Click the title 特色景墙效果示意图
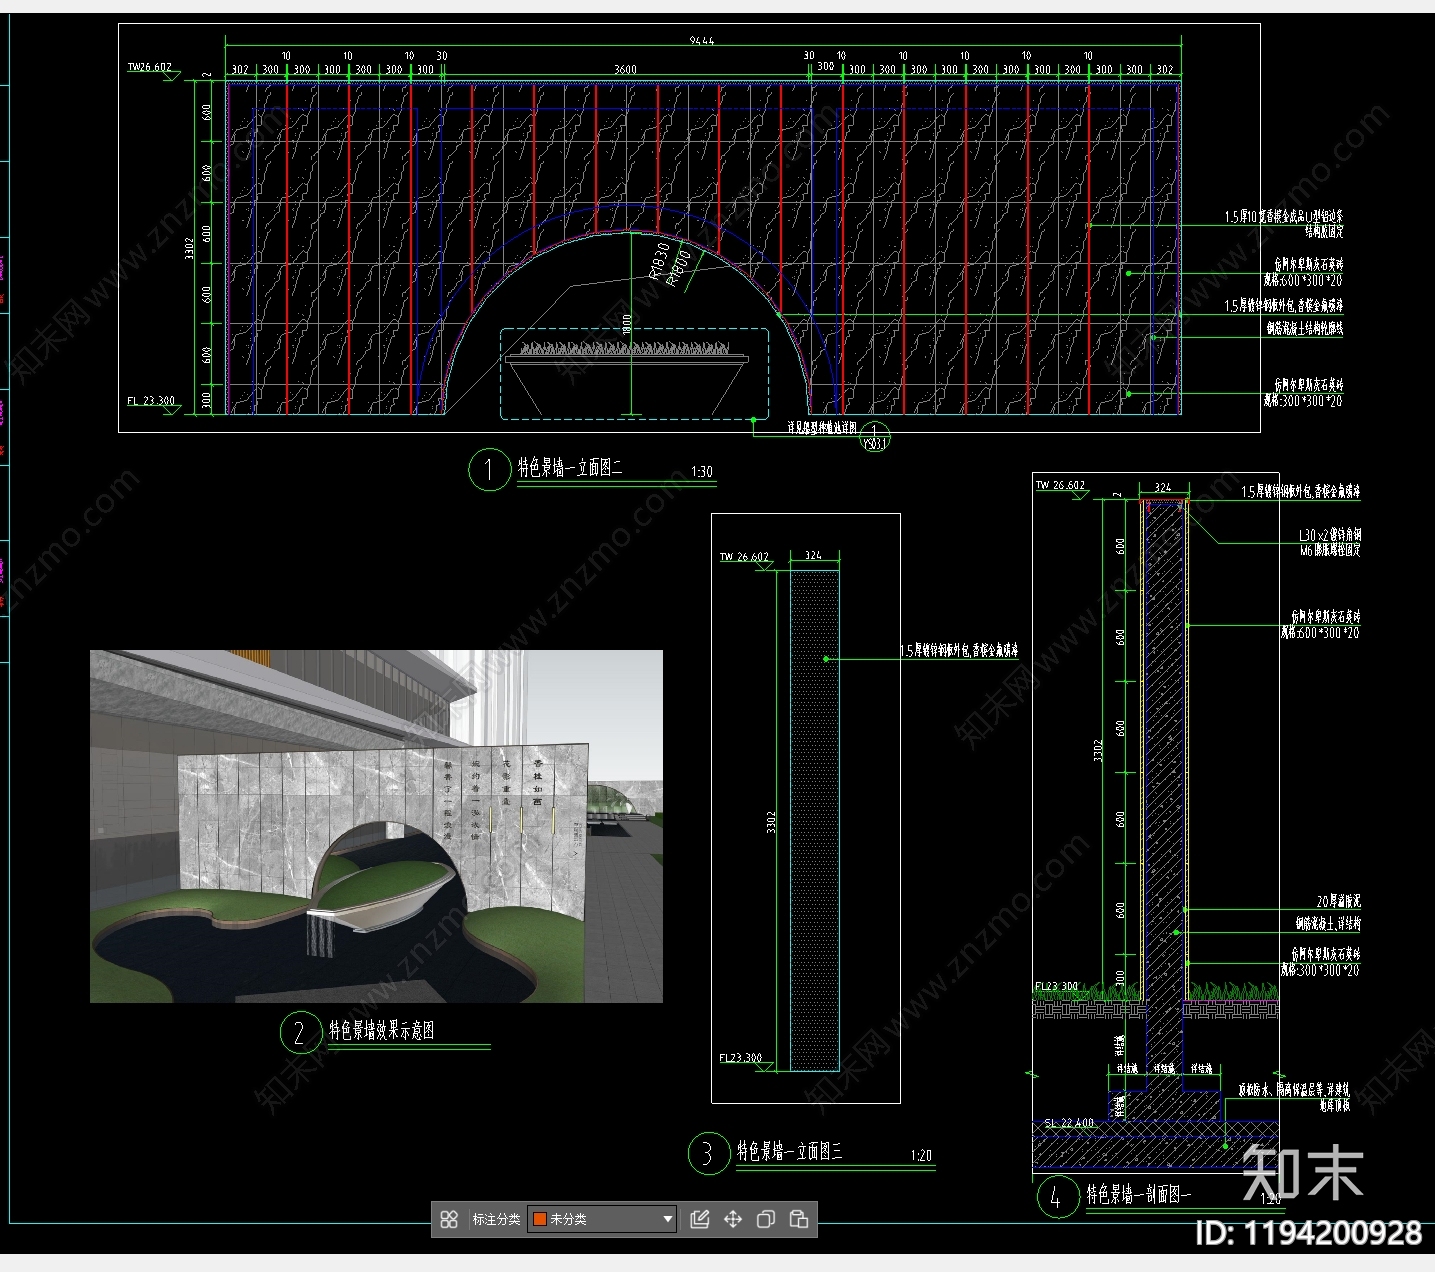The image size is (1435, 1272). pos(382,1030)
